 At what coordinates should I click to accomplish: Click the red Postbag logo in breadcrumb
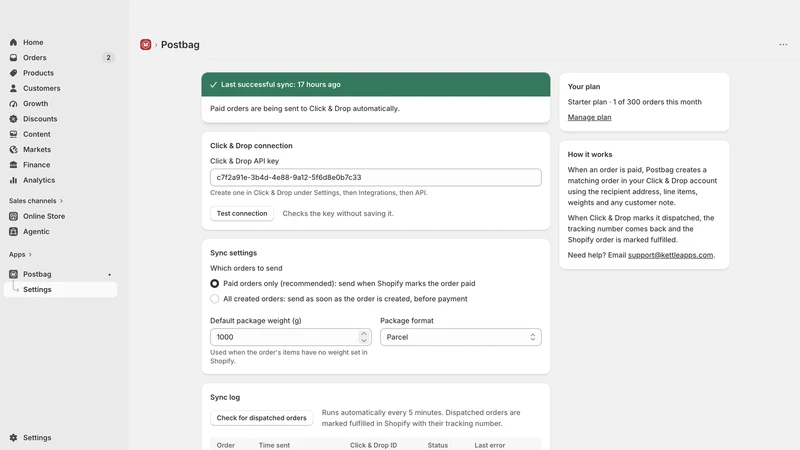pos(145,45)
